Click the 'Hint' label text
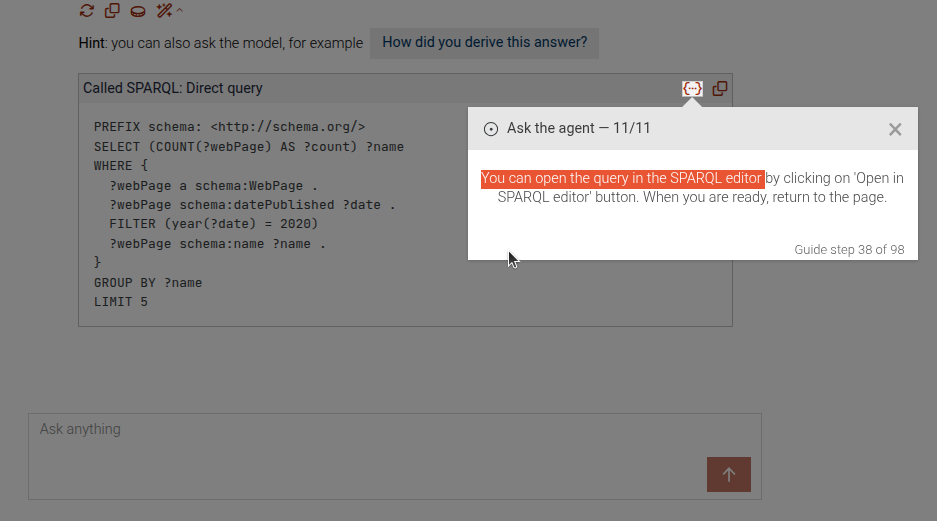Viewport: 937px width, 521px height. [92, 43]
